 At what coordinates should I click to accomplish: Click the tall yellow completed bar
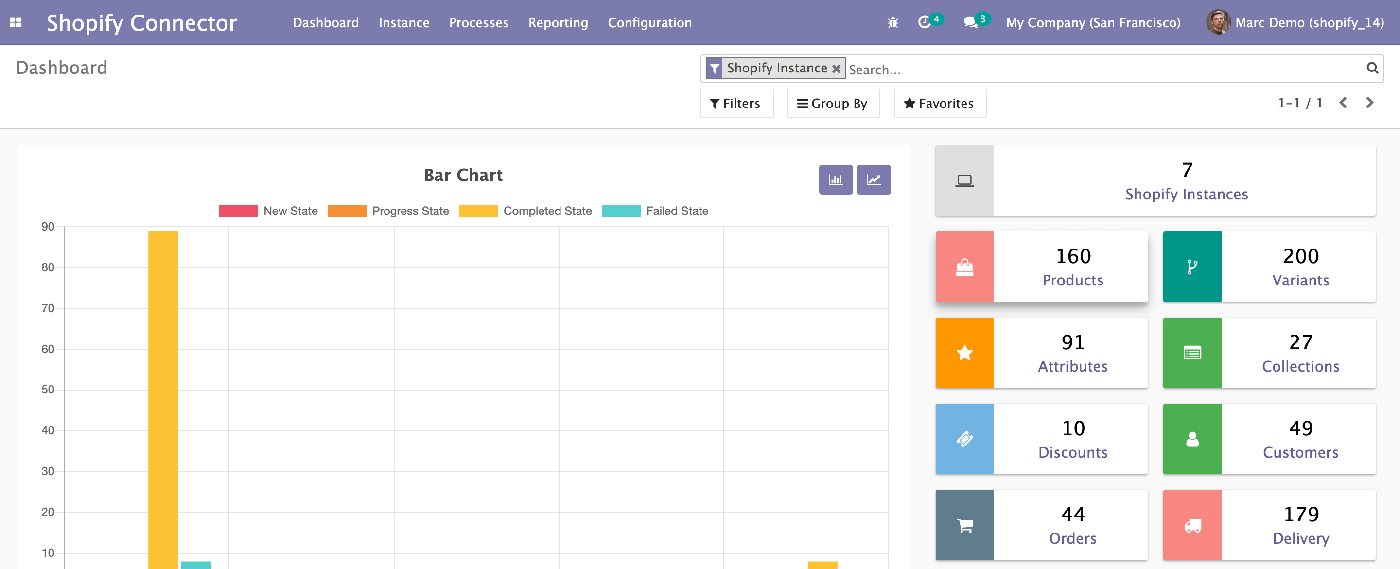[x=163, y=400]
